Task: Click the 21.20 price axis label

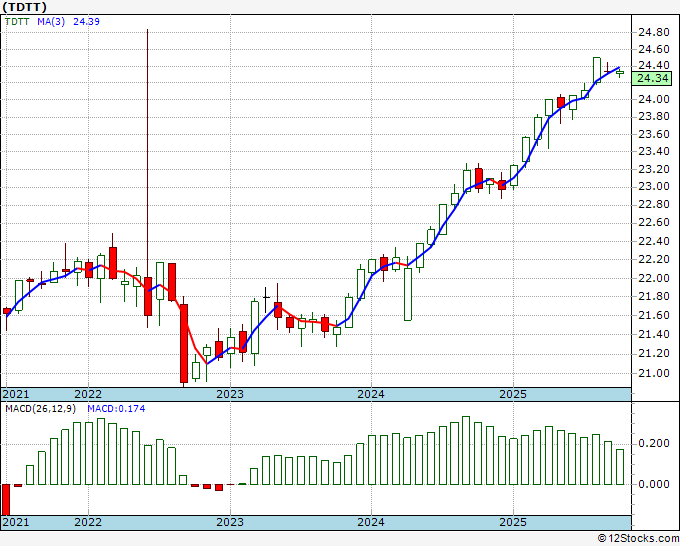Action: point(654,353)
